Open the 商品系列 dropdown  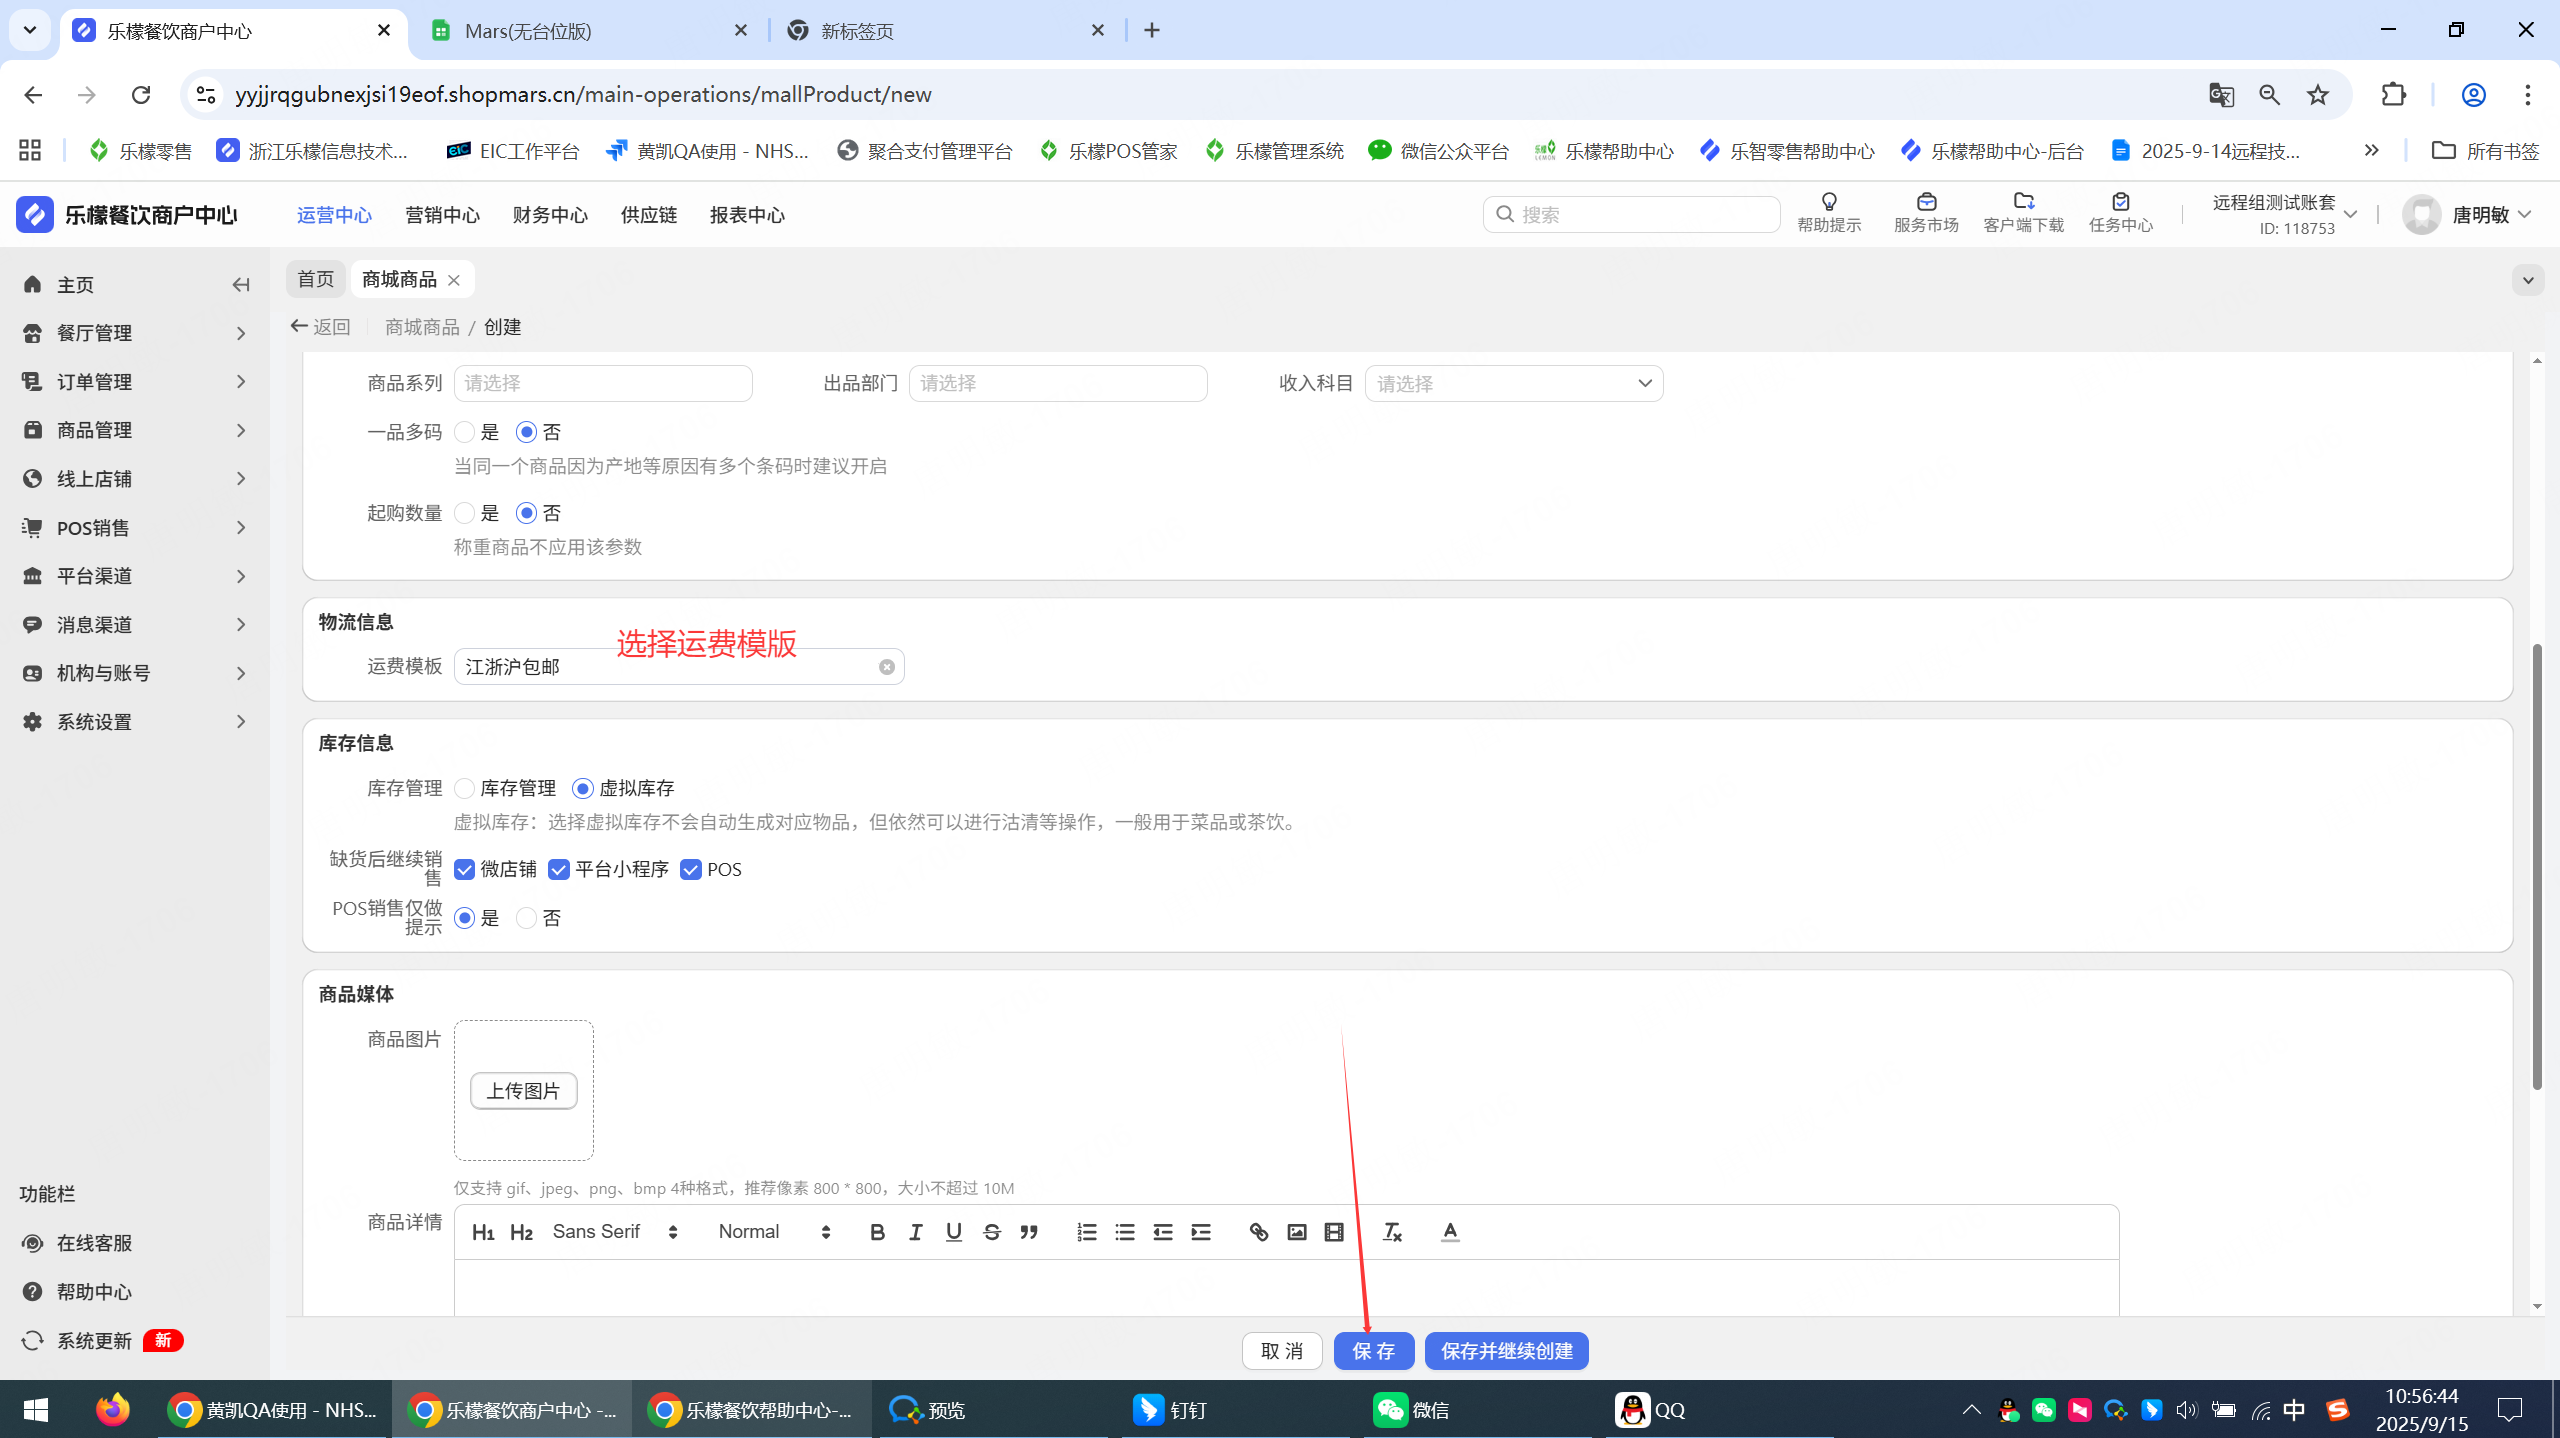(x=603, y=383)
